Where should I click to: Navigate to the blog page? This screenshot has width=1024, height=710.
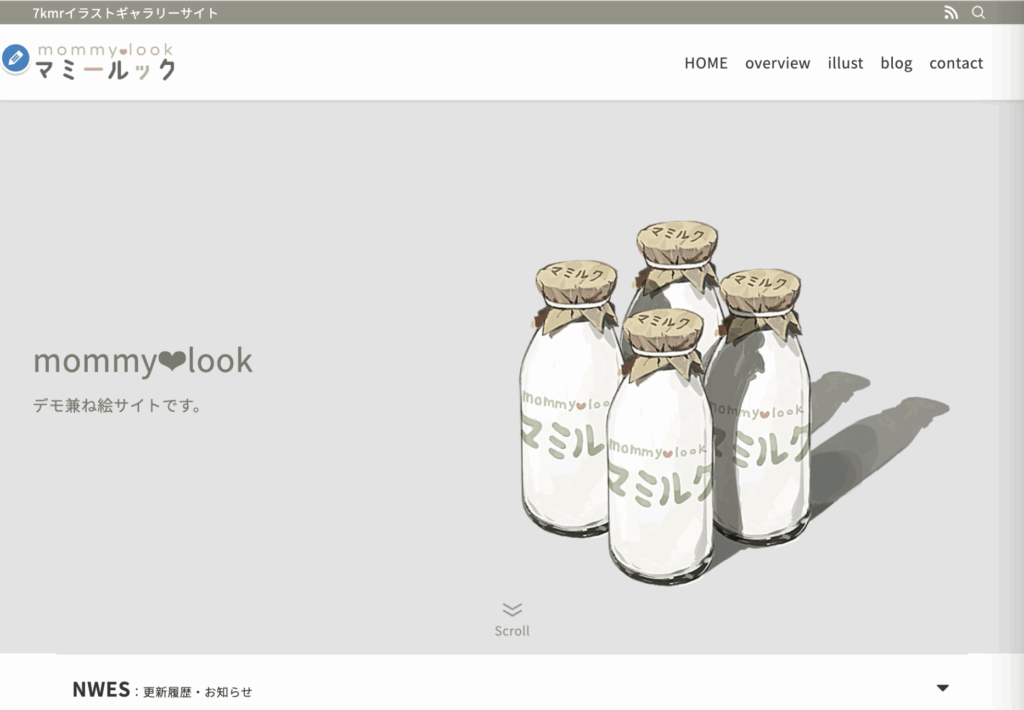896,63
